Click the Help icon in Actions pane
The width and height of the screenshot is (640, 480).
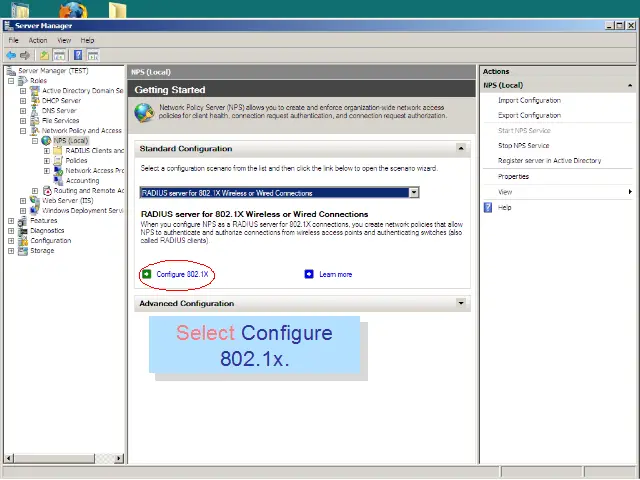pyautogui.click(x=488, y=207)
